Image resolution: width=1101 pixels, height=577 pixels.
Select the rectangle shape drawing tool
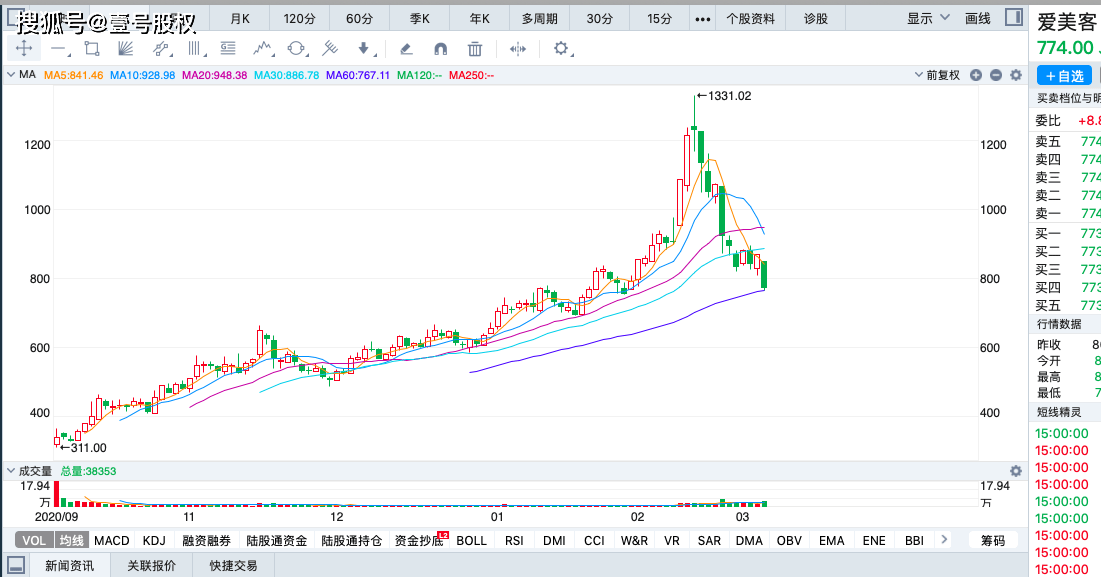92,48
